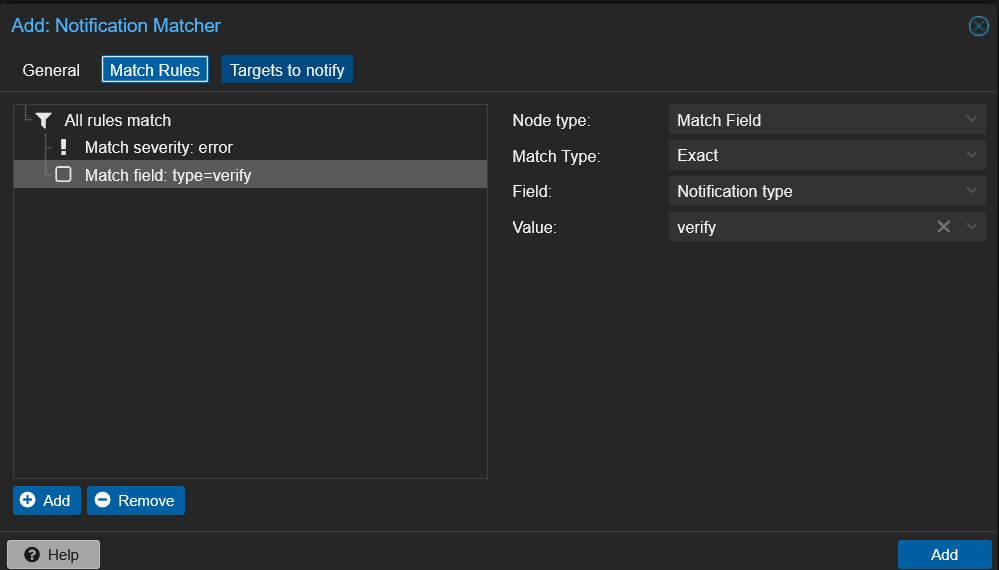Viewport: 999px width, 570px height.
Task: Click the minus icon on Remove button
Action: coord(102,500)
